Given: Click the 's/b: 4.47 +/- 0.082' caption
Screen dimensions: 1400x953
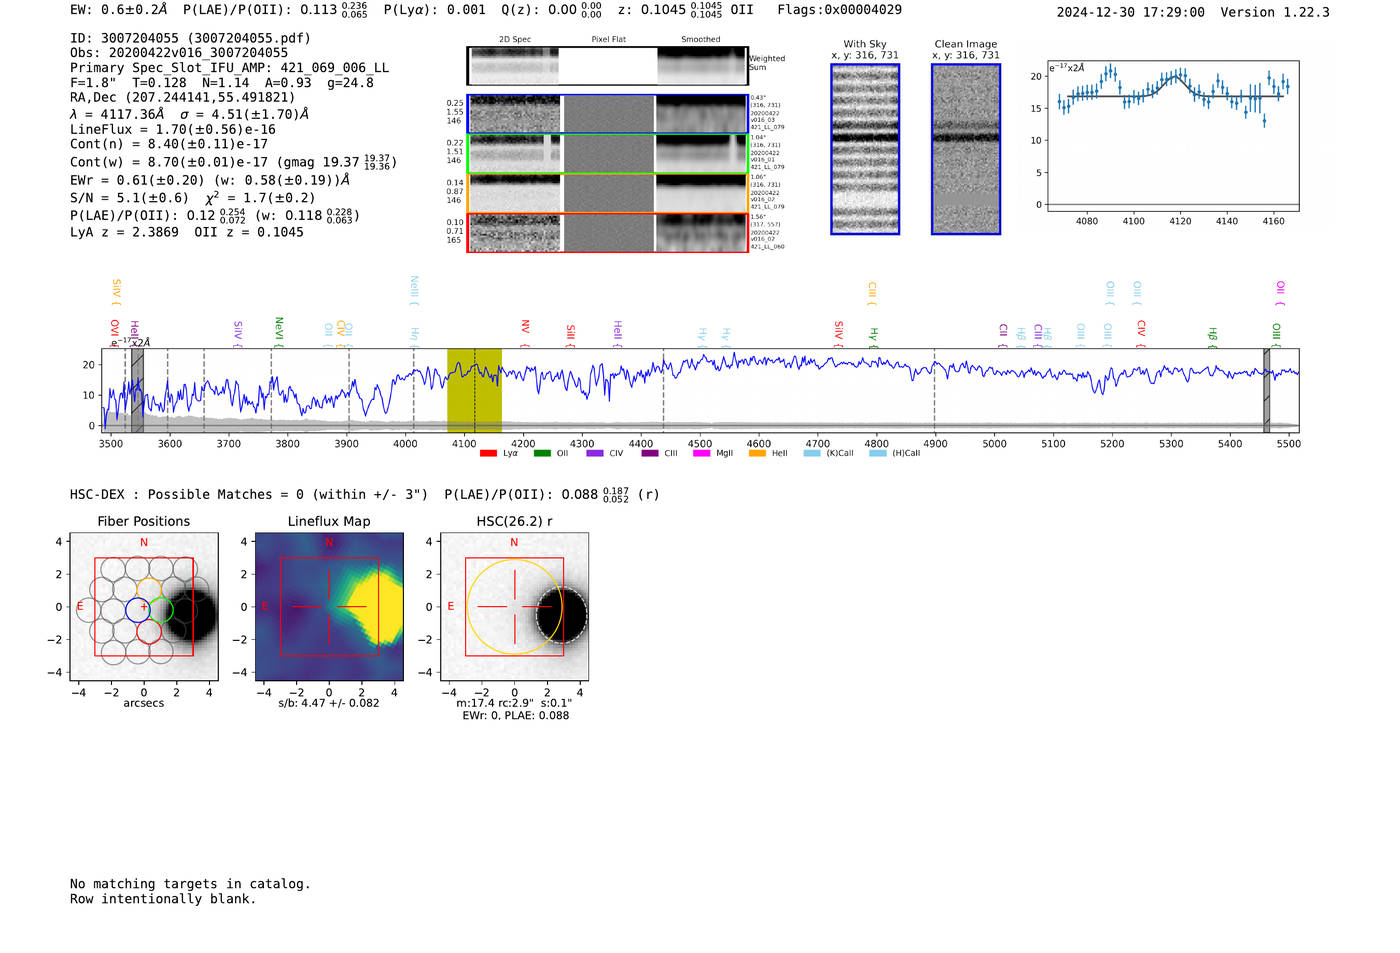Looking at the screenshot, I should (x=329, y=703).
